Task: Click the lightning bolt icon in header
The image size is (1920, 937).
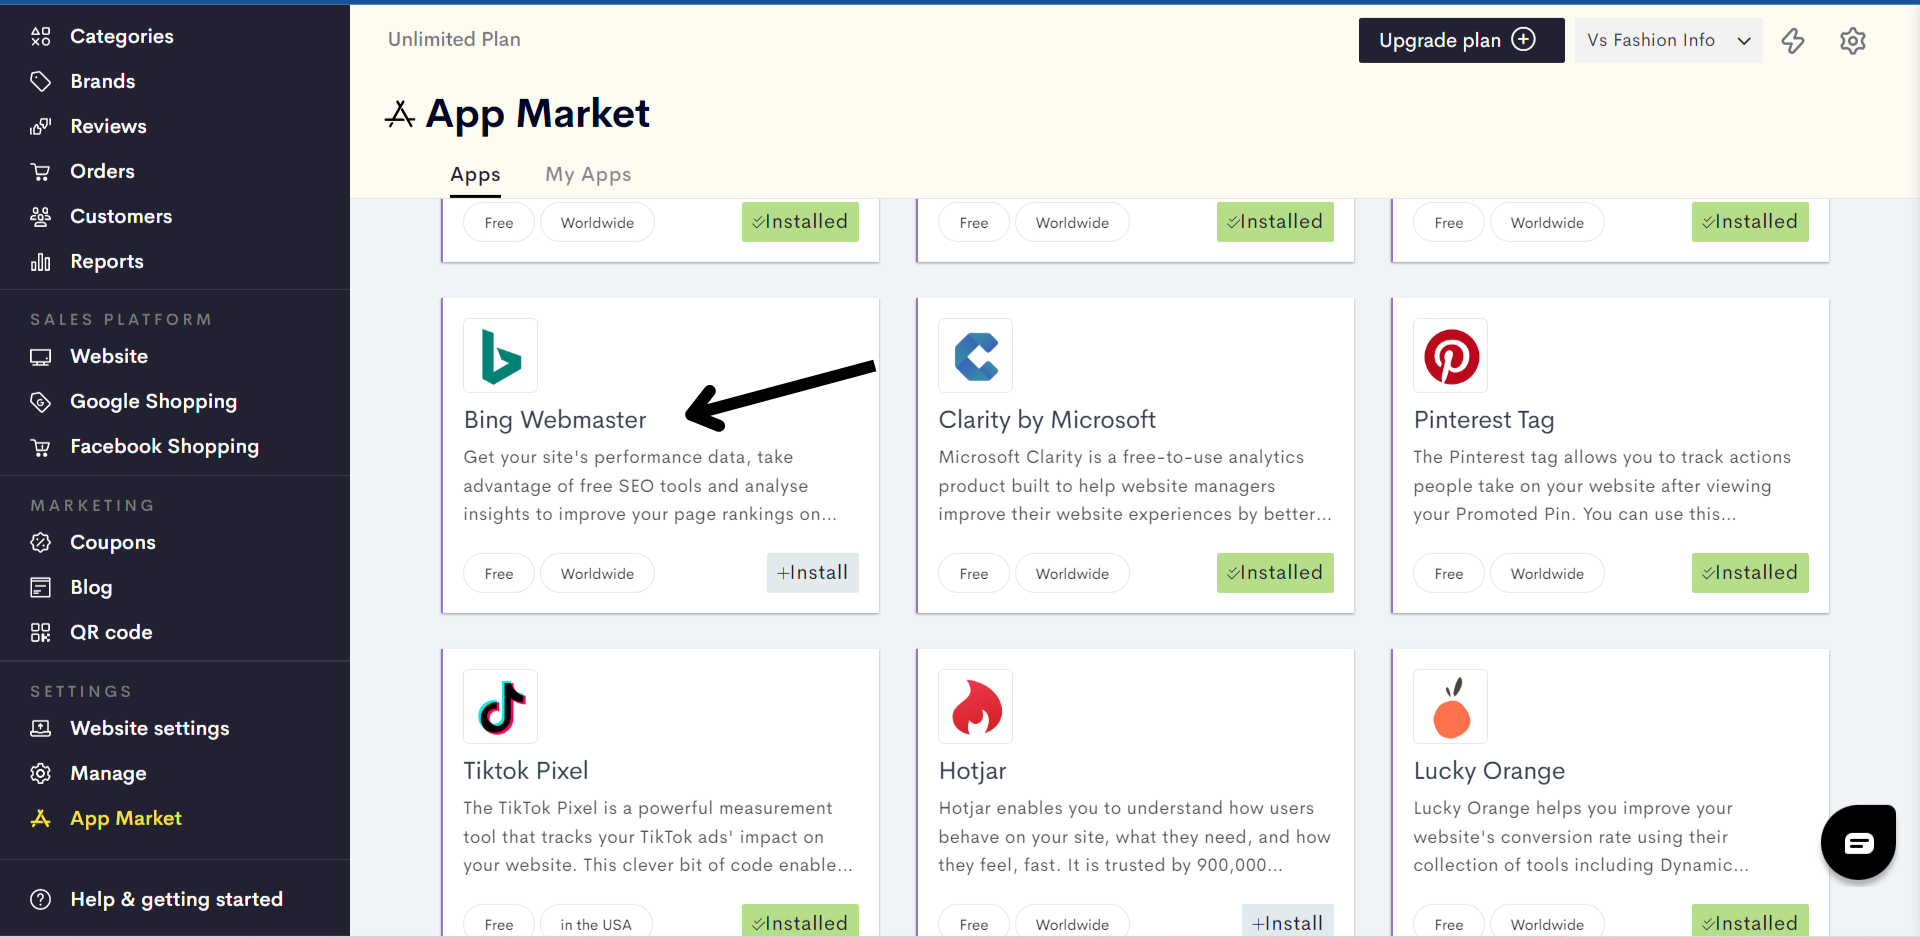Action: tap(1793, 41)
